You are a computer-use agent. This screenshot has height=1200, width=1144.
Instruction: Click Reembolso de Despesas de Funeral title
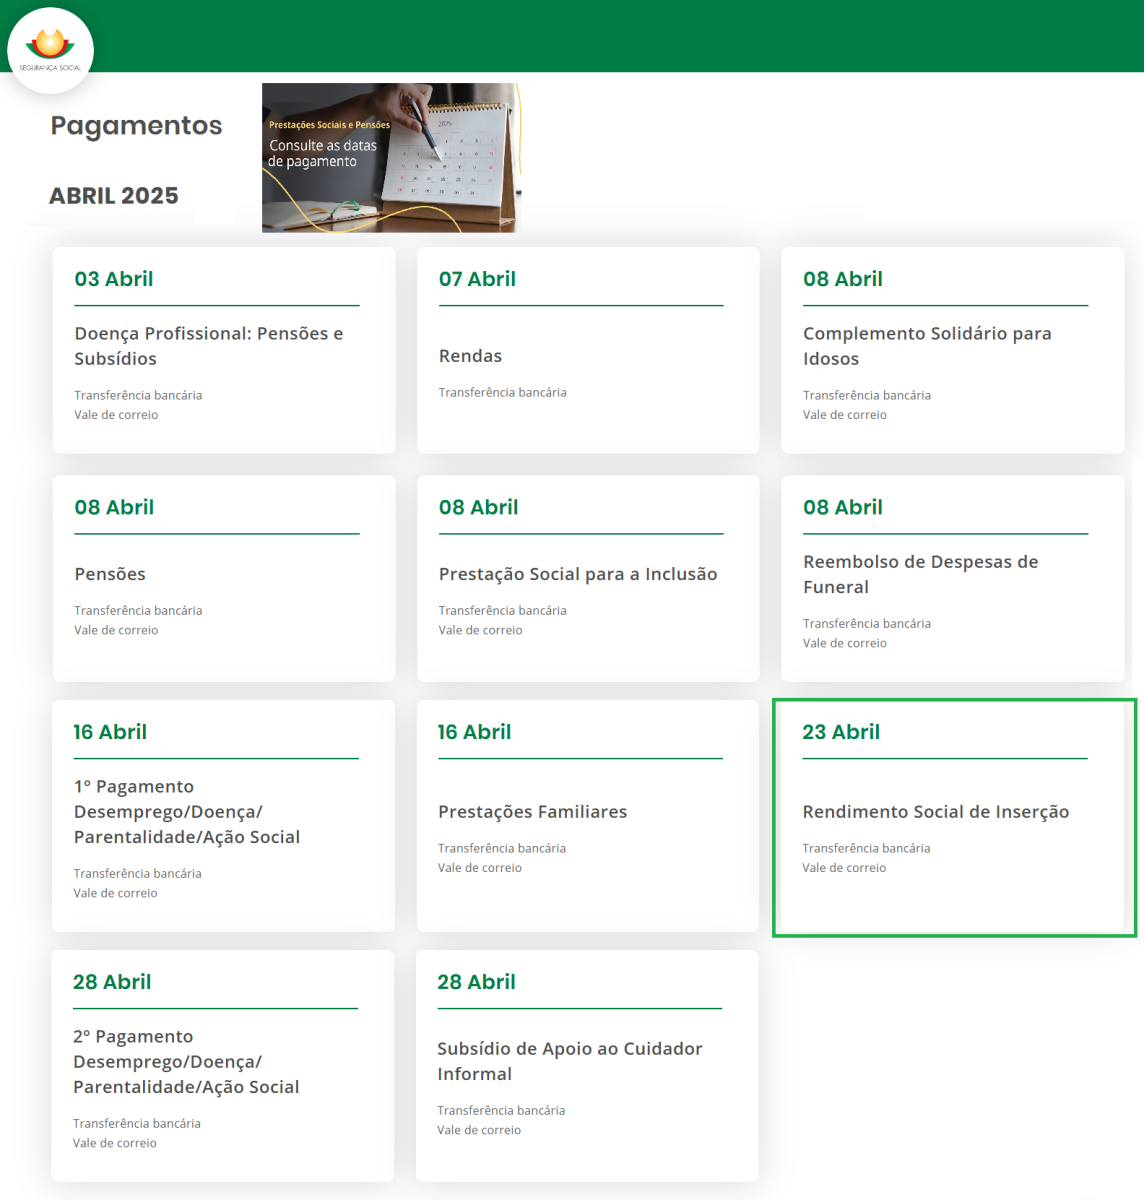[920, 574]
